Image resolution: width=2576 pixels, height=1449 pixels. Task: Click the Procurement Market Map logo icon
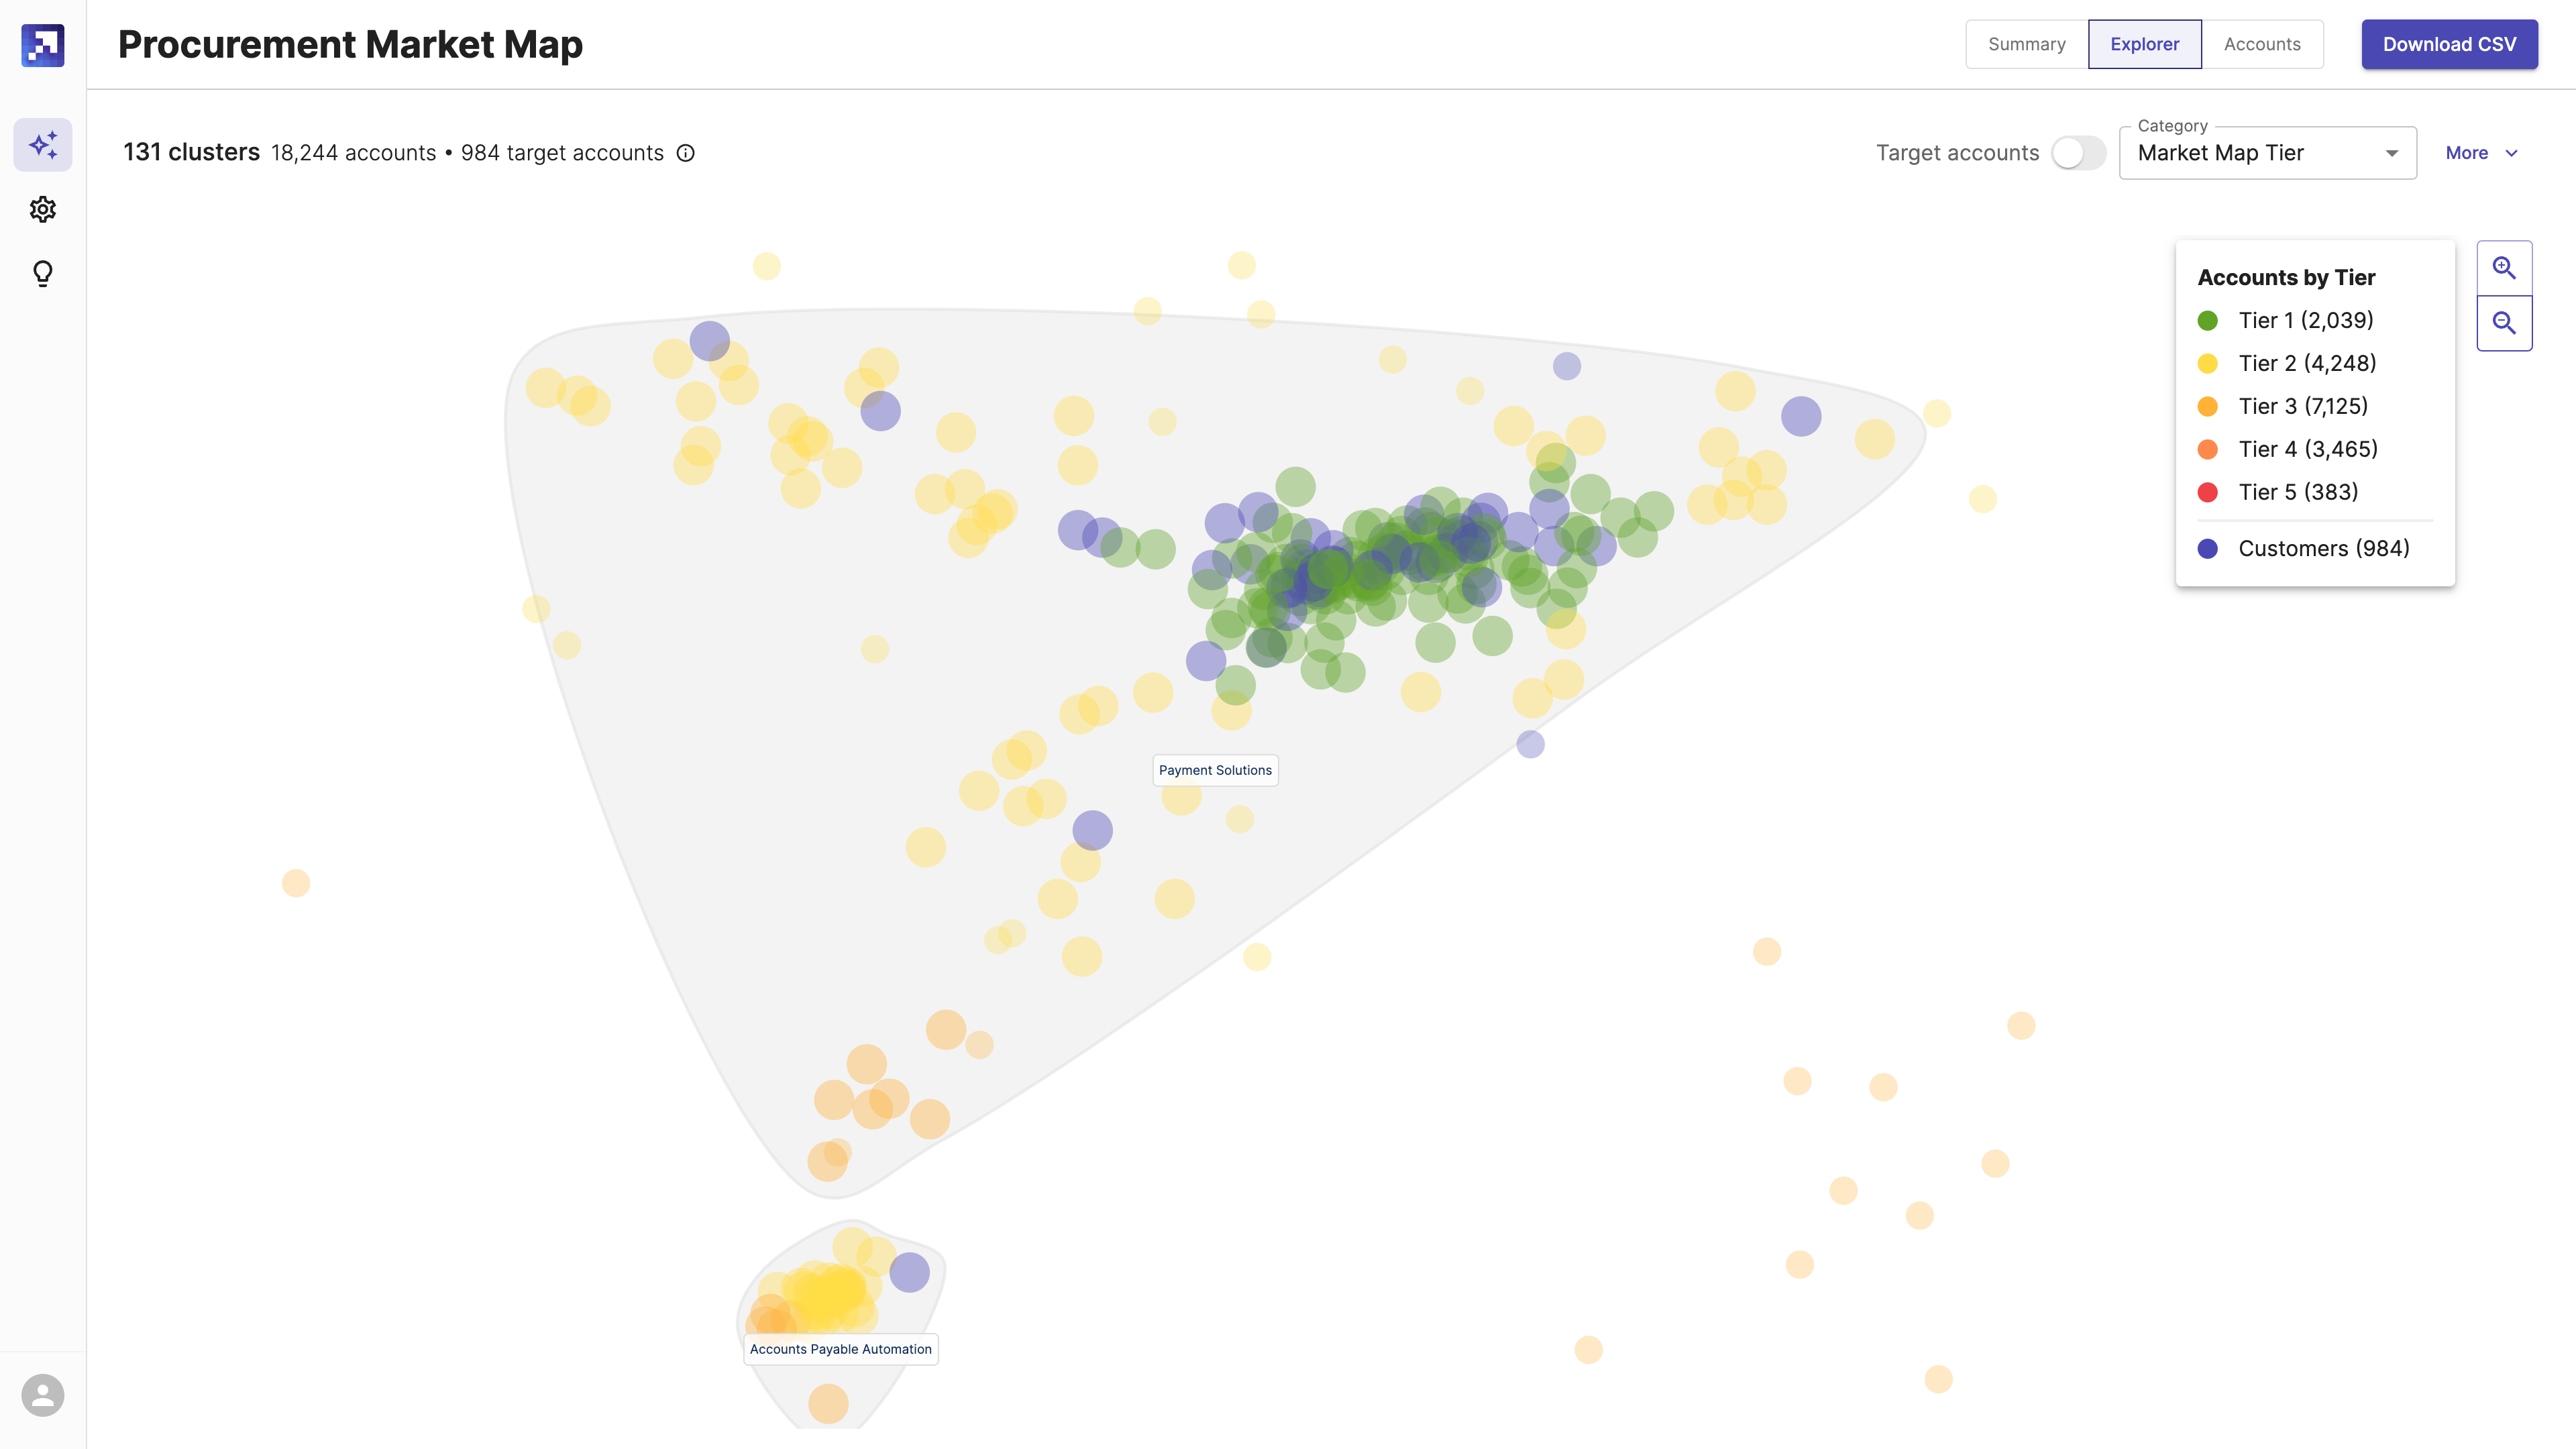(x=42, y=42)
